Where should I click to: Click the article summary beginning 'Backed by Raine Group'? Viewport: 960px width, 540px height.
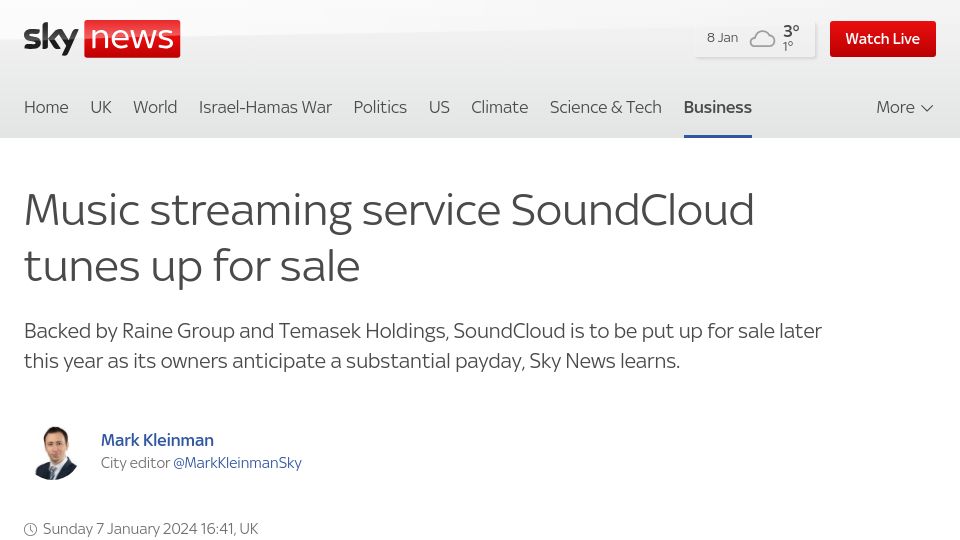point(422,346)
